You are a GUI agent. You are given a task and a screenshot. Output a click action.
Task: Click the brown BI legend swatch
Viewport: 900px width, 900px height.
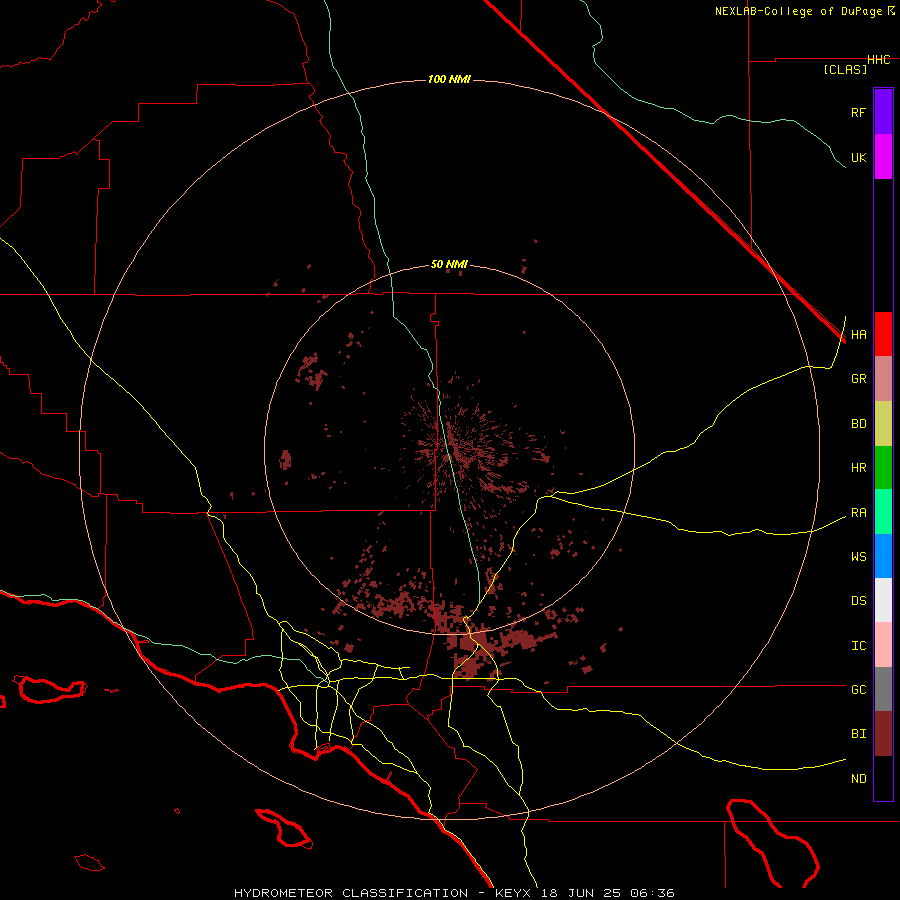[x=883, y=734]
